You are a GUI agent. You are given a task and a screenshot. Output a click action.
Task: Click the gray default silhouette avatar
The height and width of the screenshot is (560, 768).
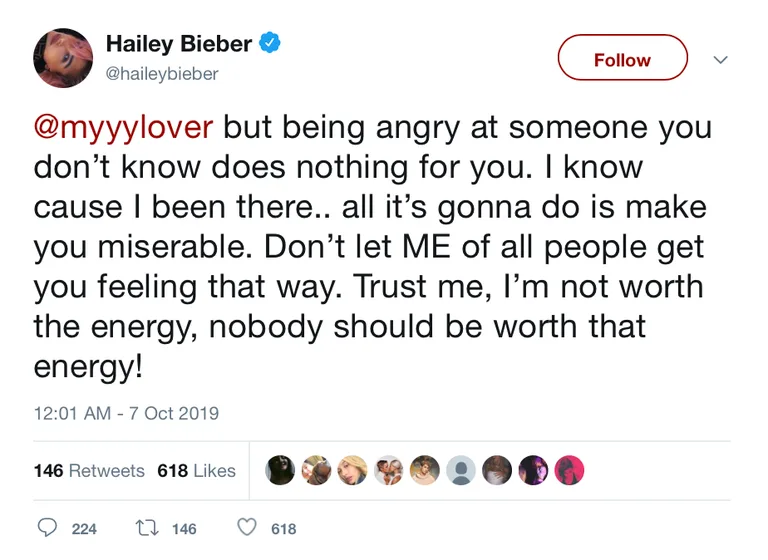click(x=461, y=470)
